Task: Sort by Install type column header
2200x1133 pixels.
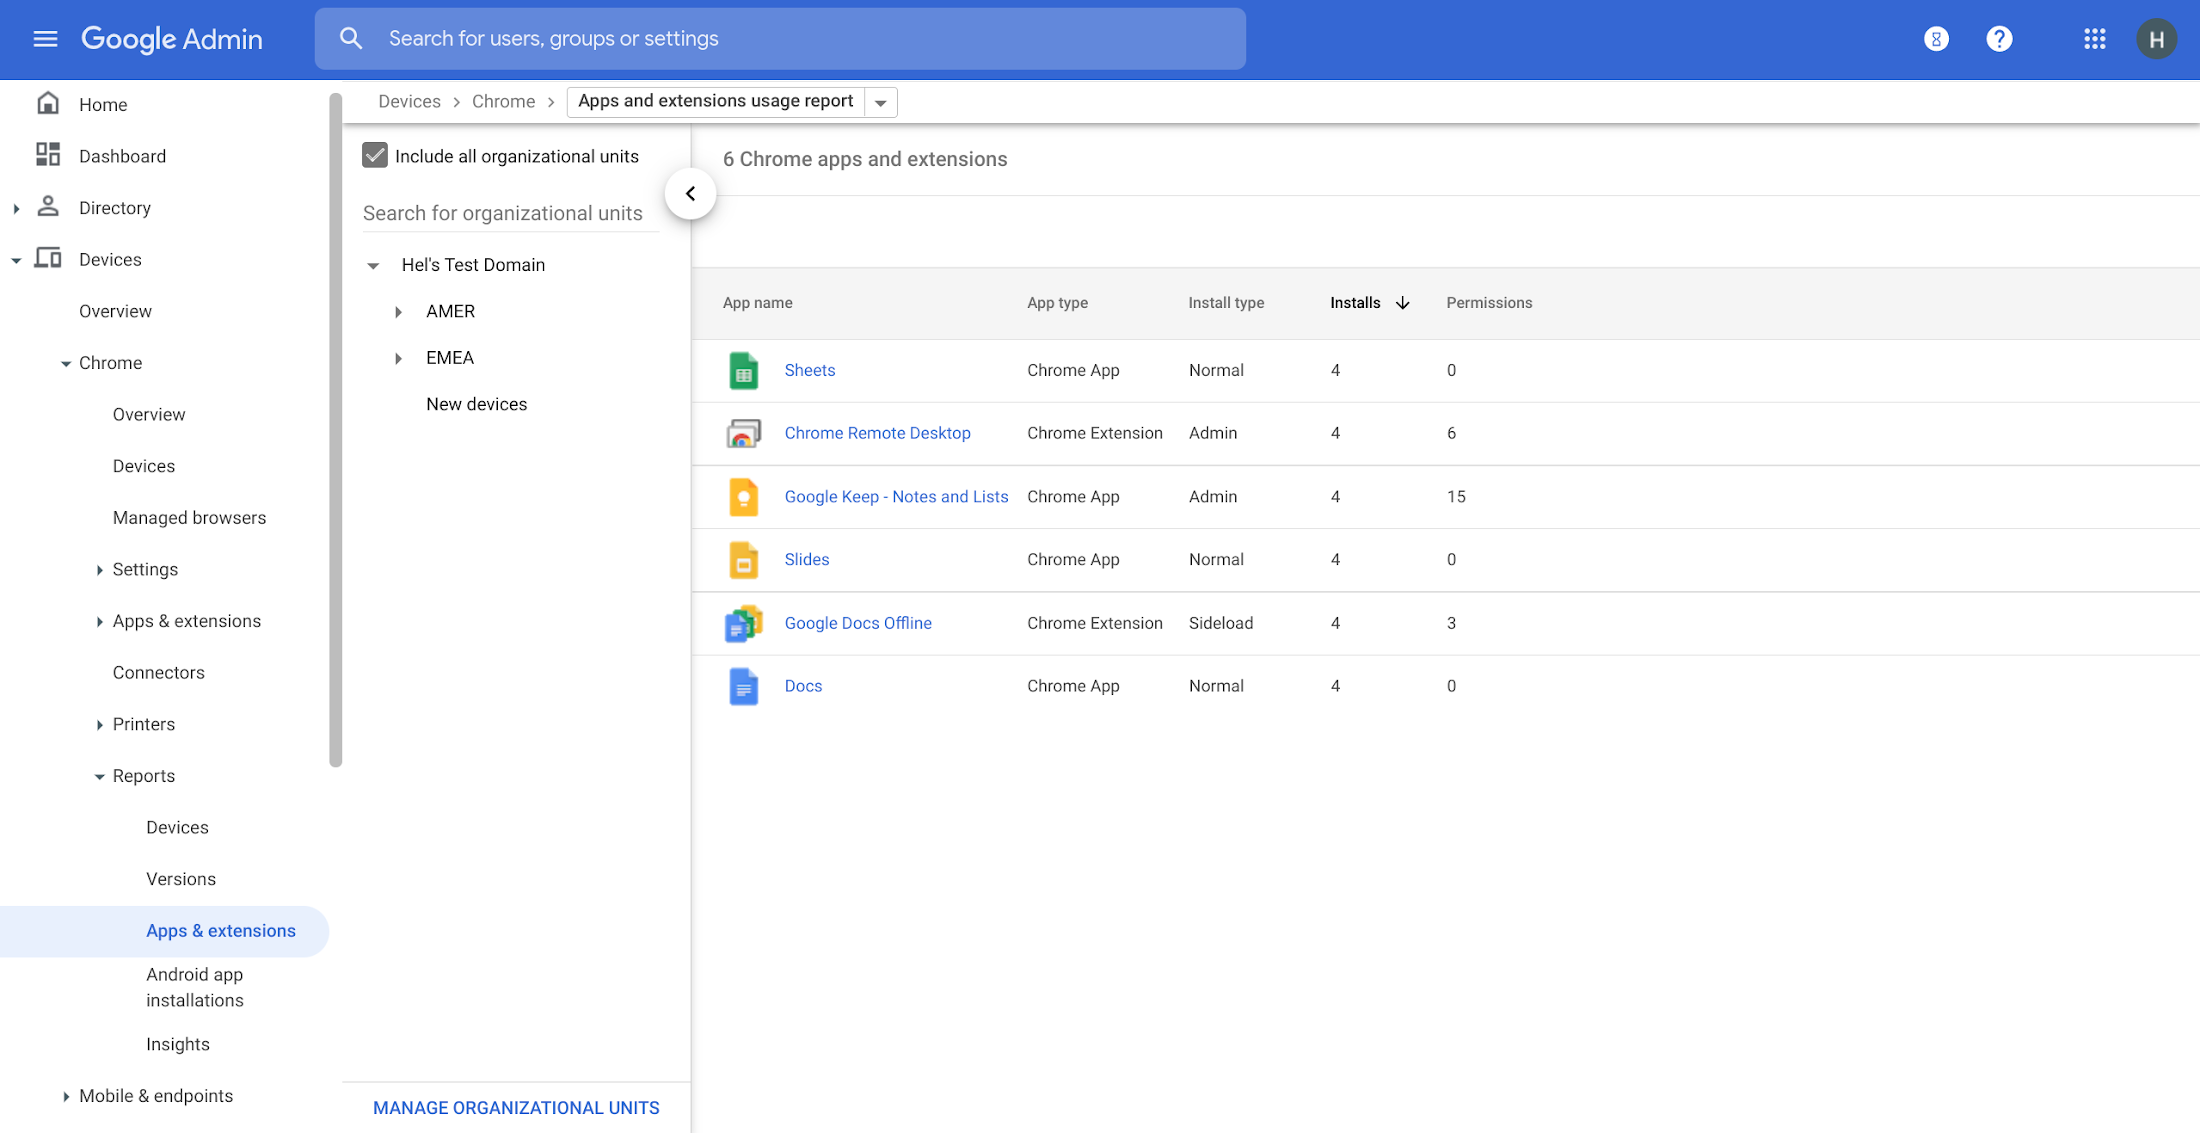Action: (x=1226, y=303)
